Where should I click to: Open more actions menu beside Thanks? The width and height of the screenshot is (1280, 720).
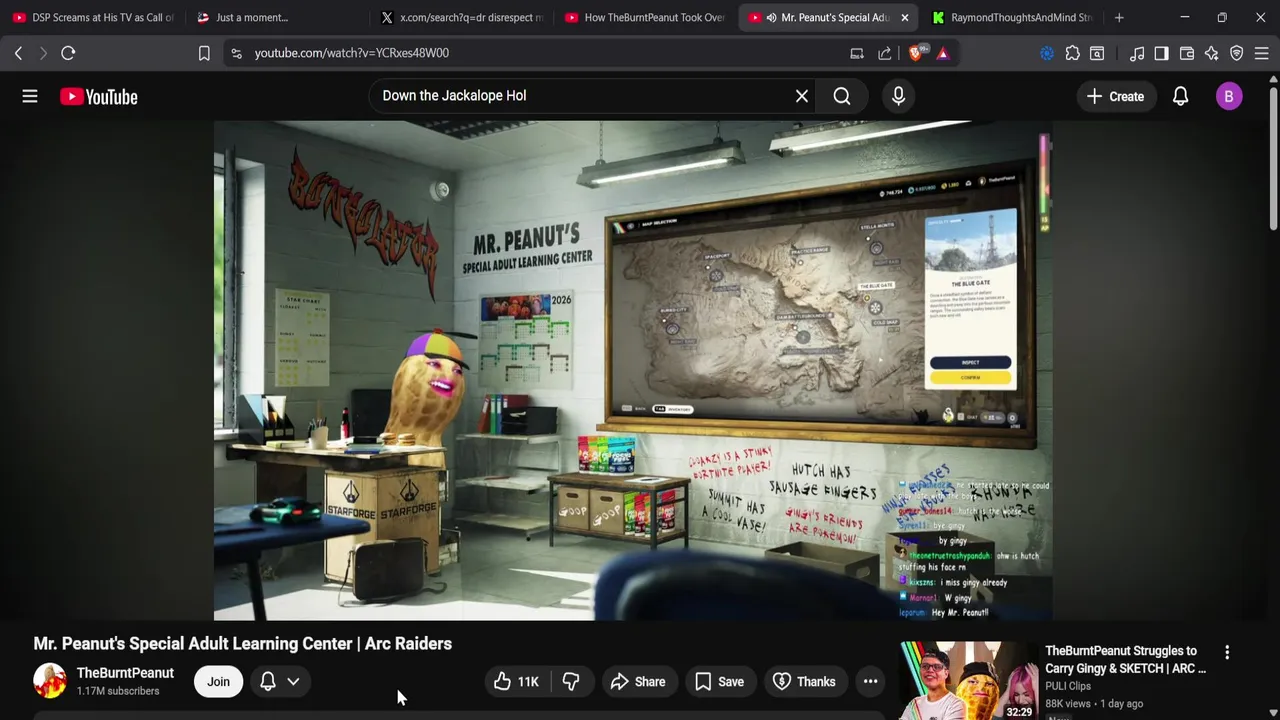pos(870,682)
